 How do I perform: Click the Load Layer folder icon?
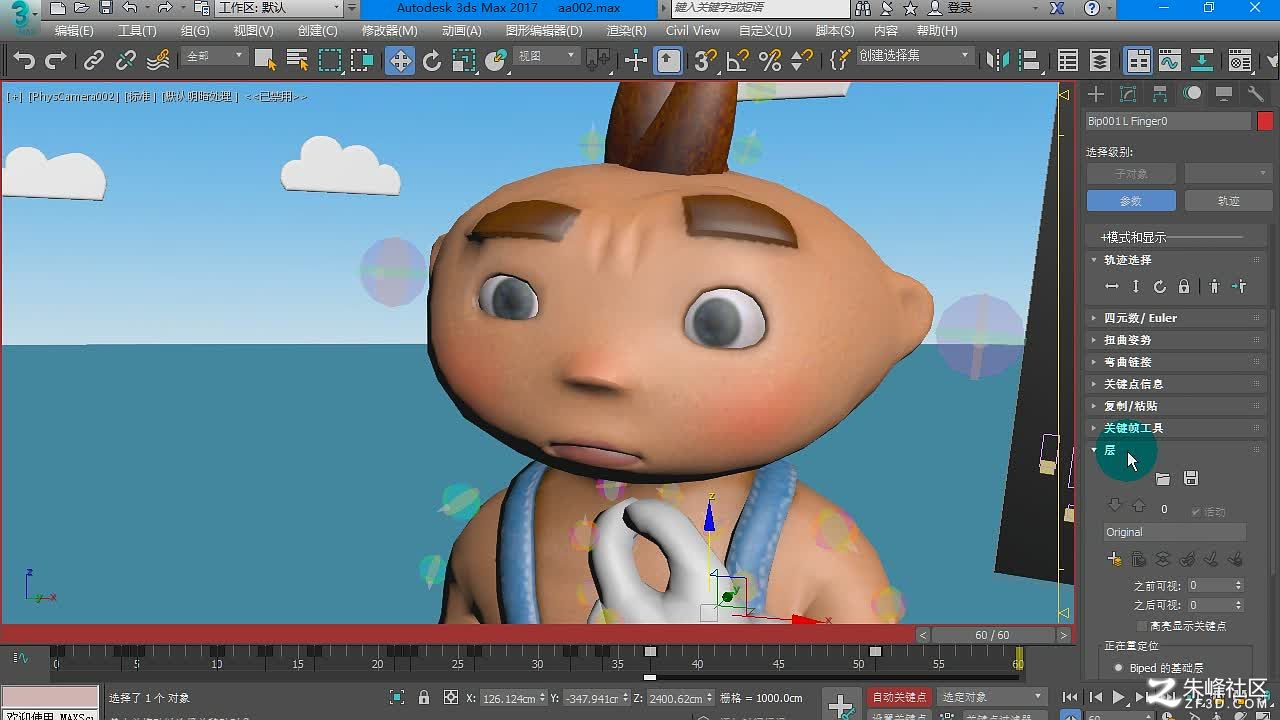point(1162,479)
